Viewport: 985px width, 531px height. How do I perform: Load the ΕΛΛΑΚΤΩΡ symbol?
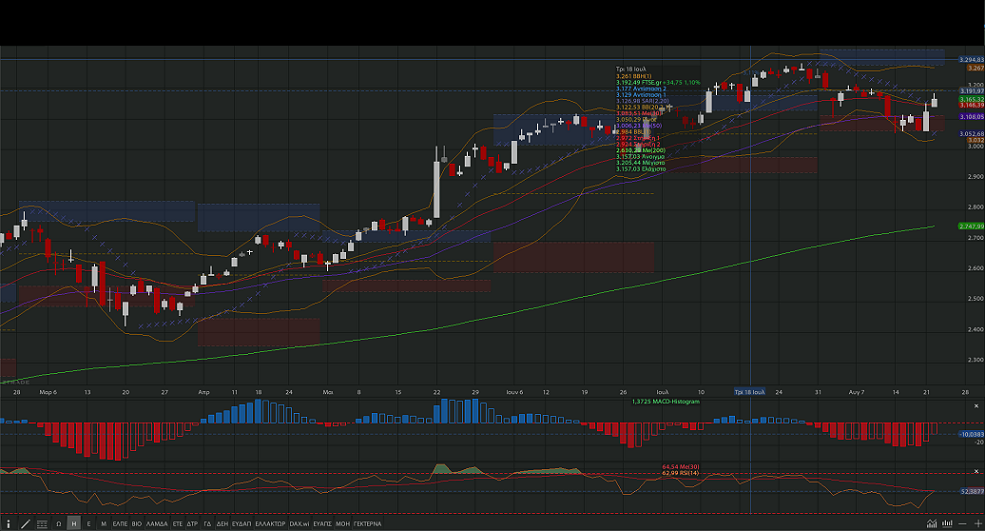coord(270,523)
